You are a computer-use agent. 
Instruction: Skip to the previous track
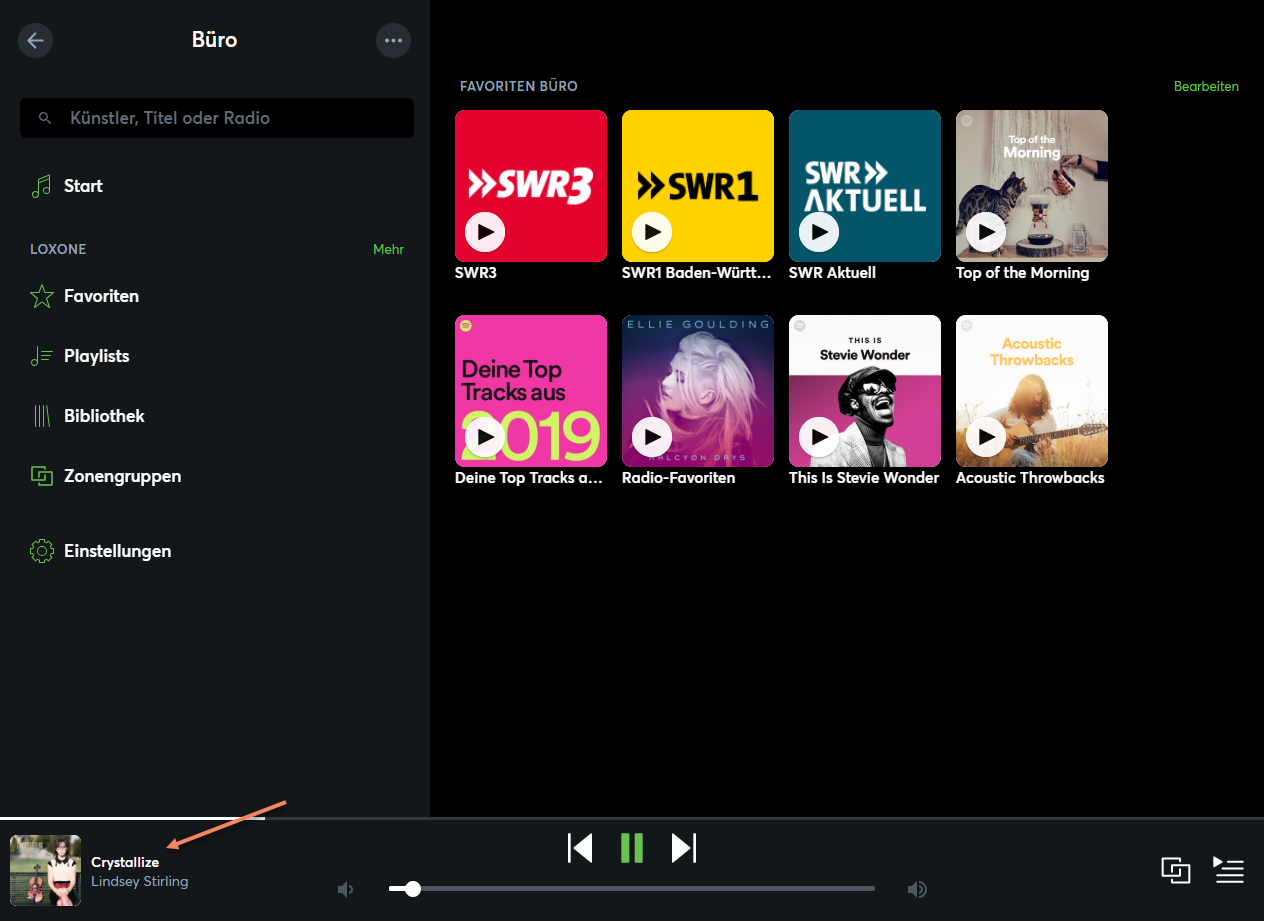pyautogui.click(x=580, y=848)
